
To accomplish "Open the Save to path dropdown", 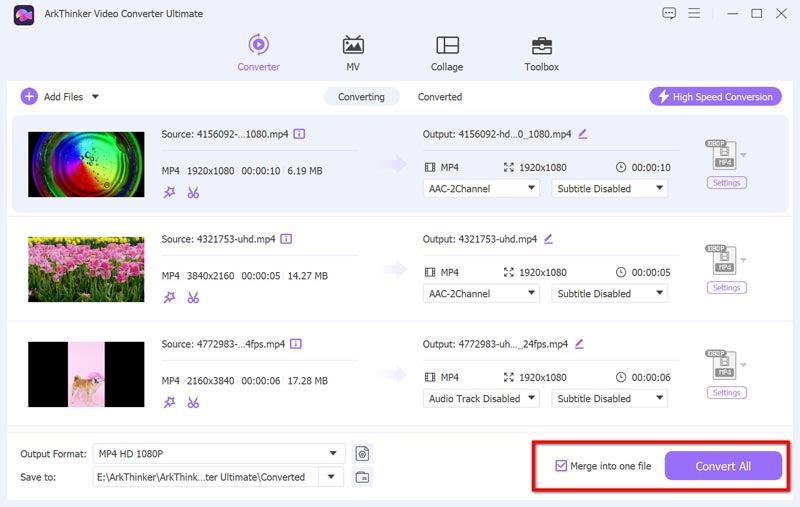I will [331, 477].
